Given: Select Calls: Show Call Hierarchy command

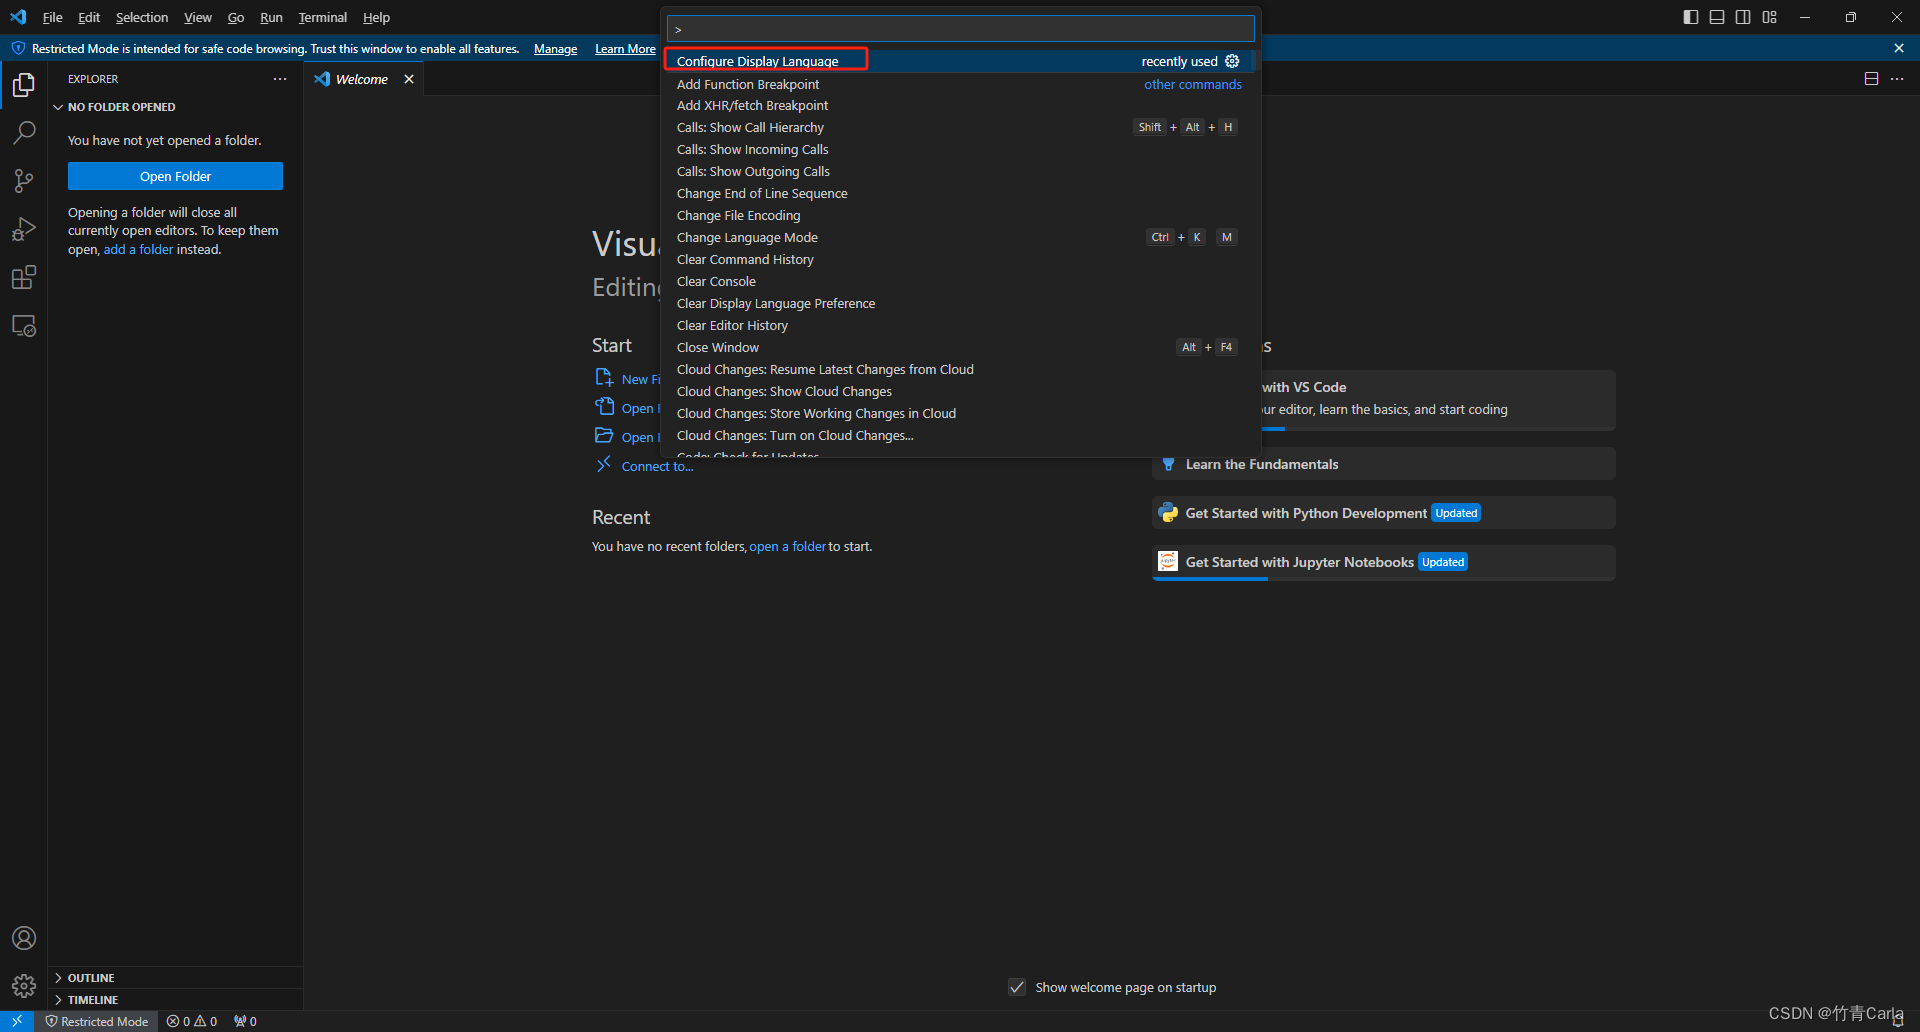Looking at the screenshot, I should coord(958,127).
